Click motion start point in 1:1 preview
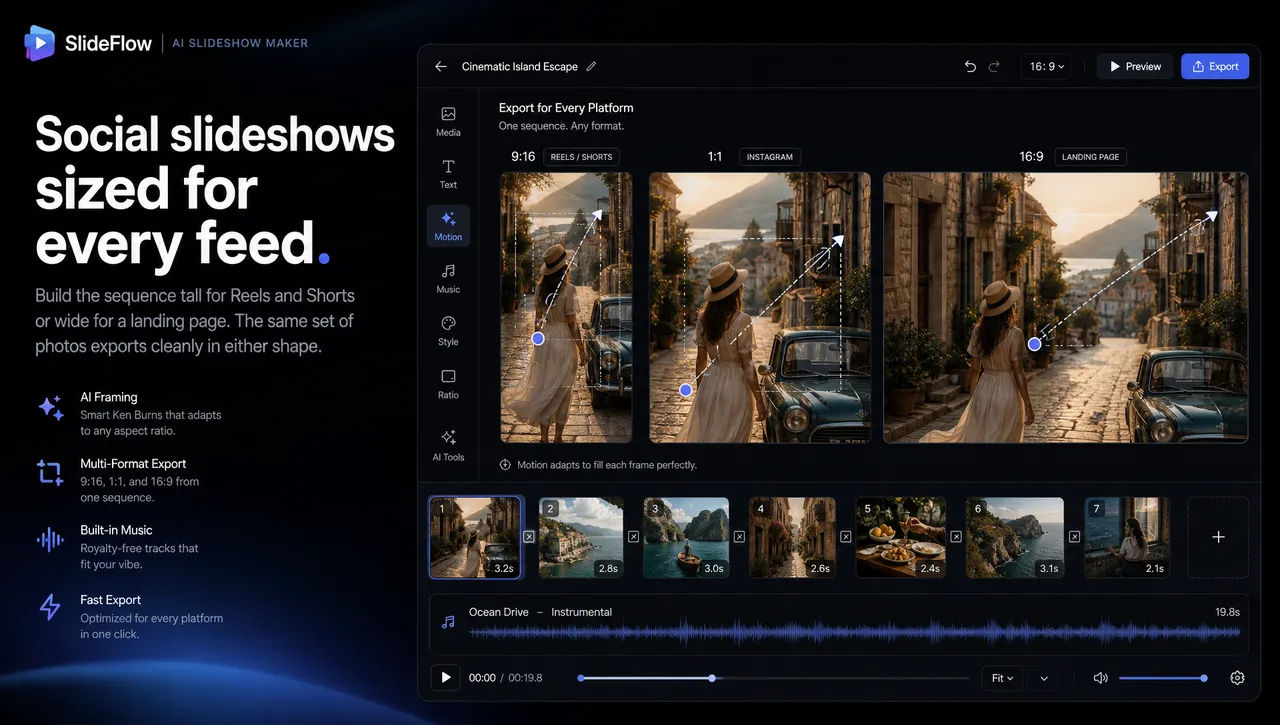The image size is (1280, 725). tap(685, 390)
